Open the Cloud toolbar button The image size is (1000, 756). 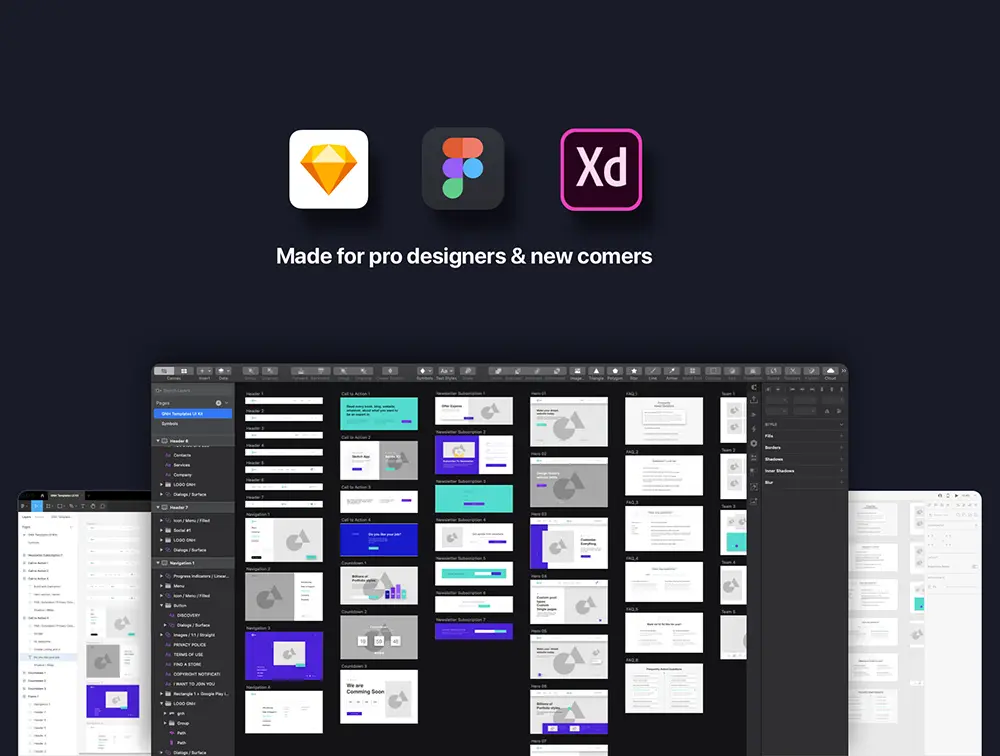(830, 372)
